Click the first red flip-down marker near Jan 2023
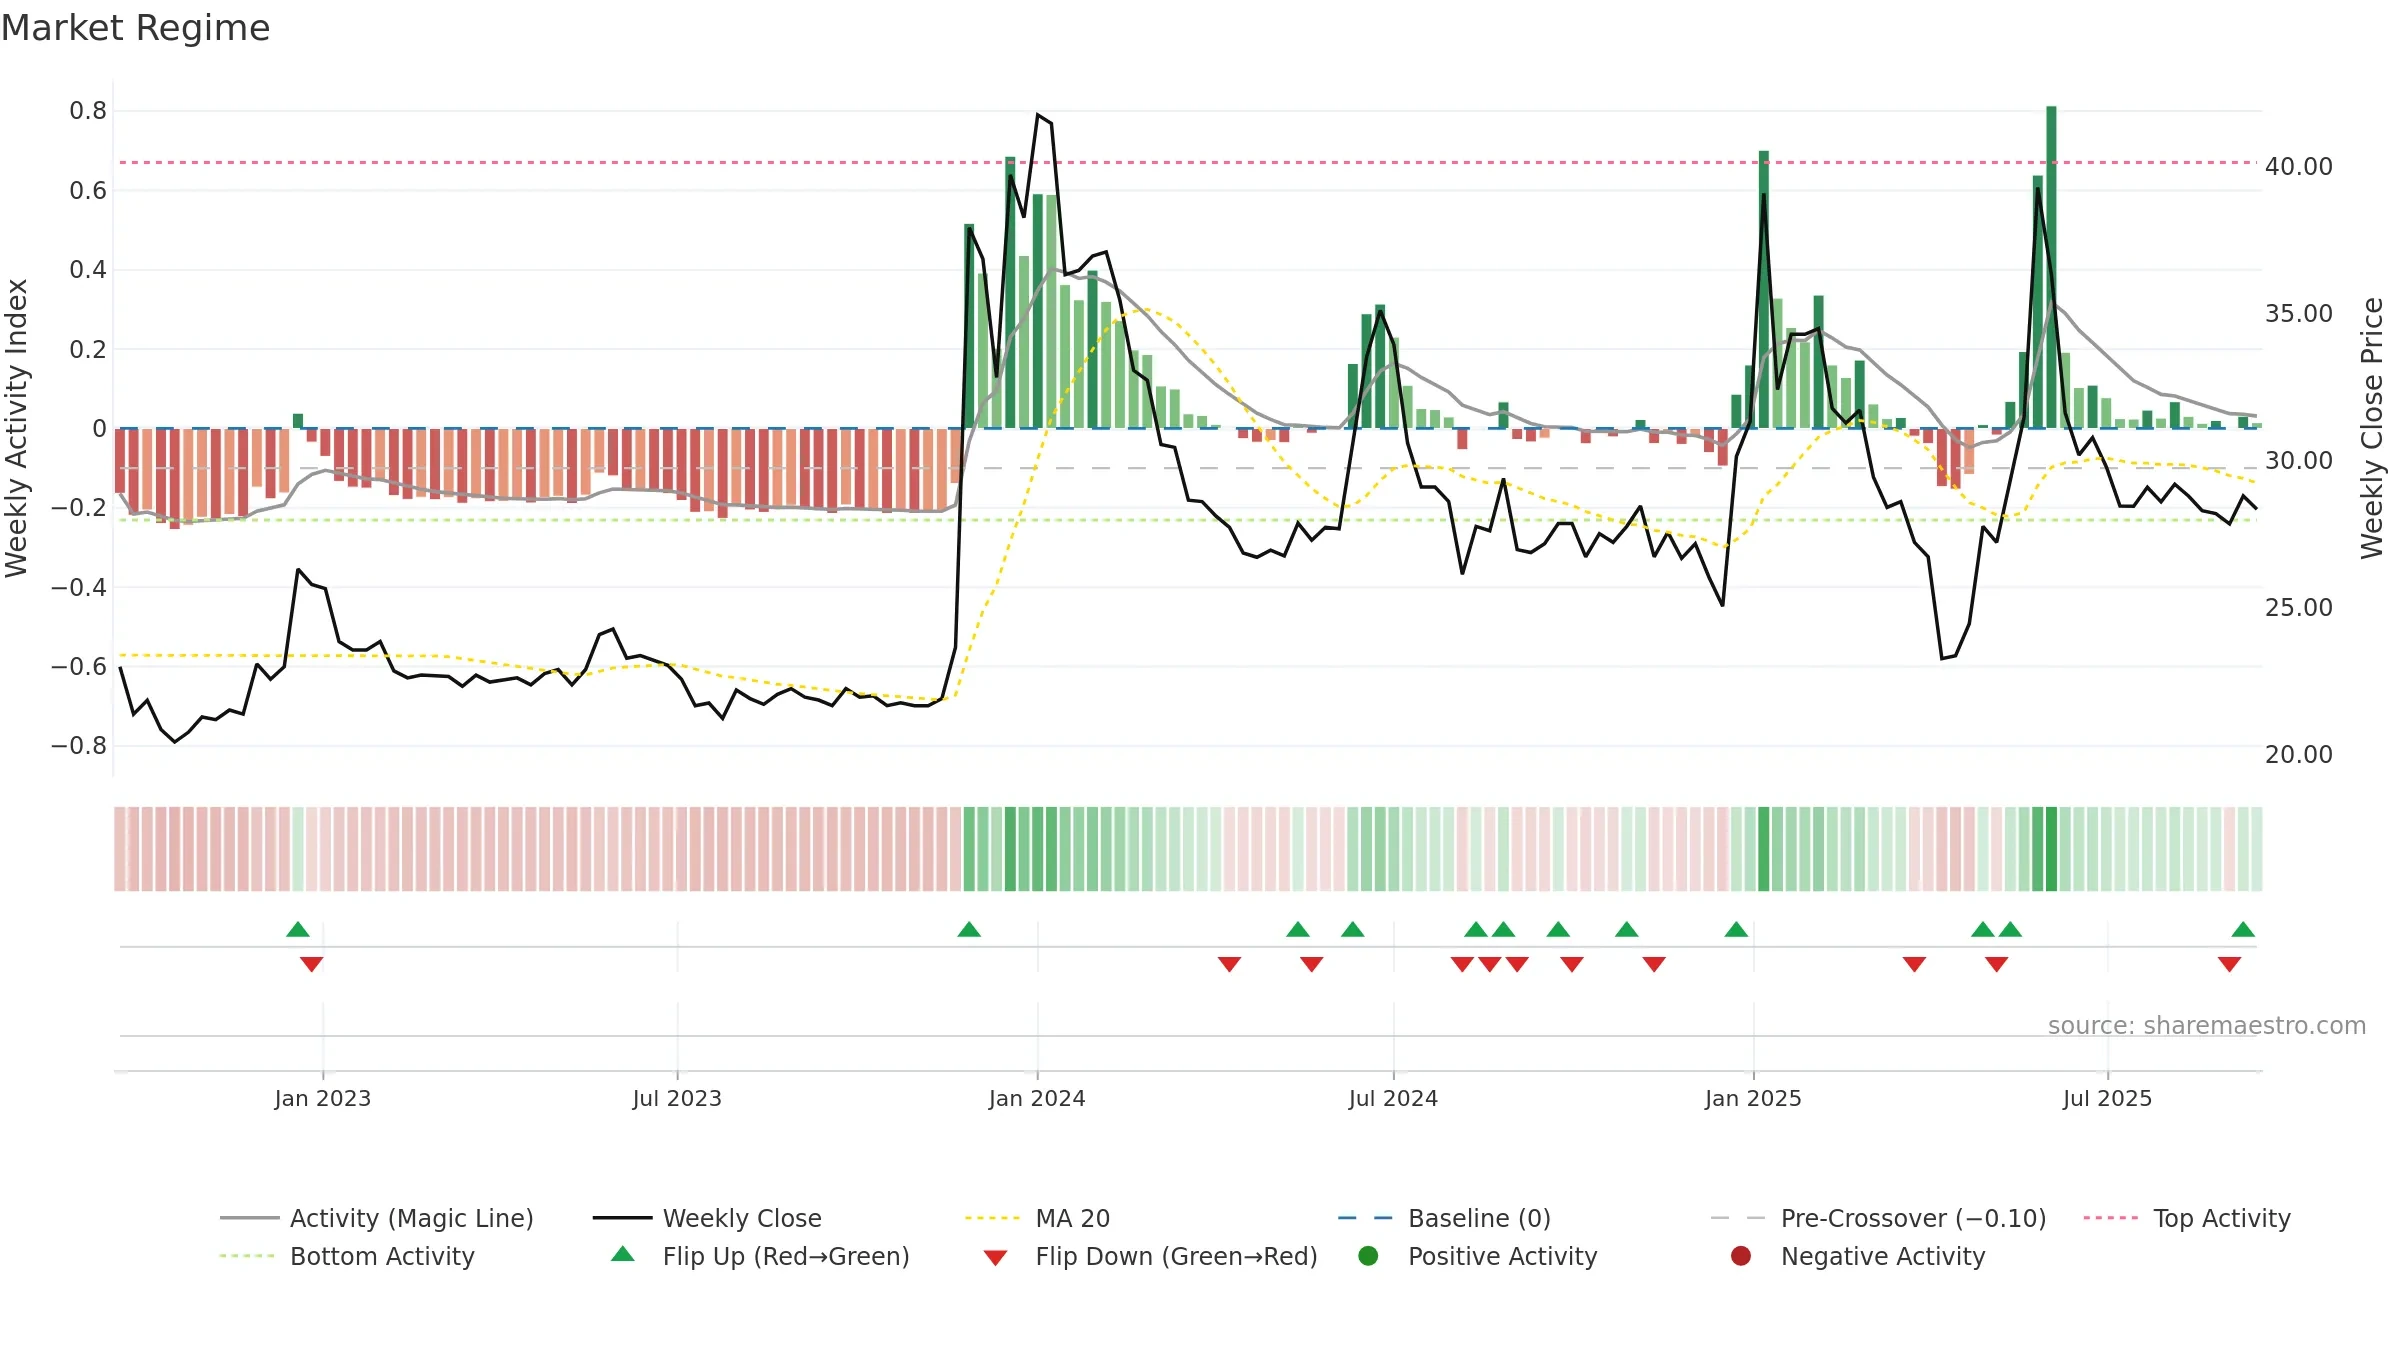The height and width of the screenshot is (1350, 2400). pos(312,964)
